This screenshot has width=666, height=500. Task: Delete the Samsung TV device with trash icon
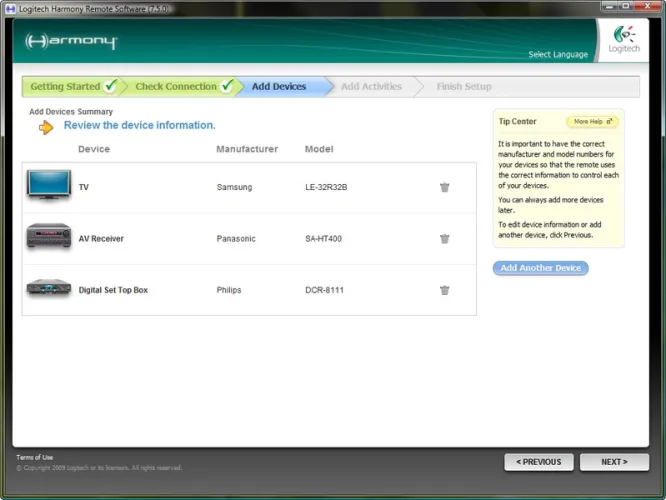coord(444,187)
